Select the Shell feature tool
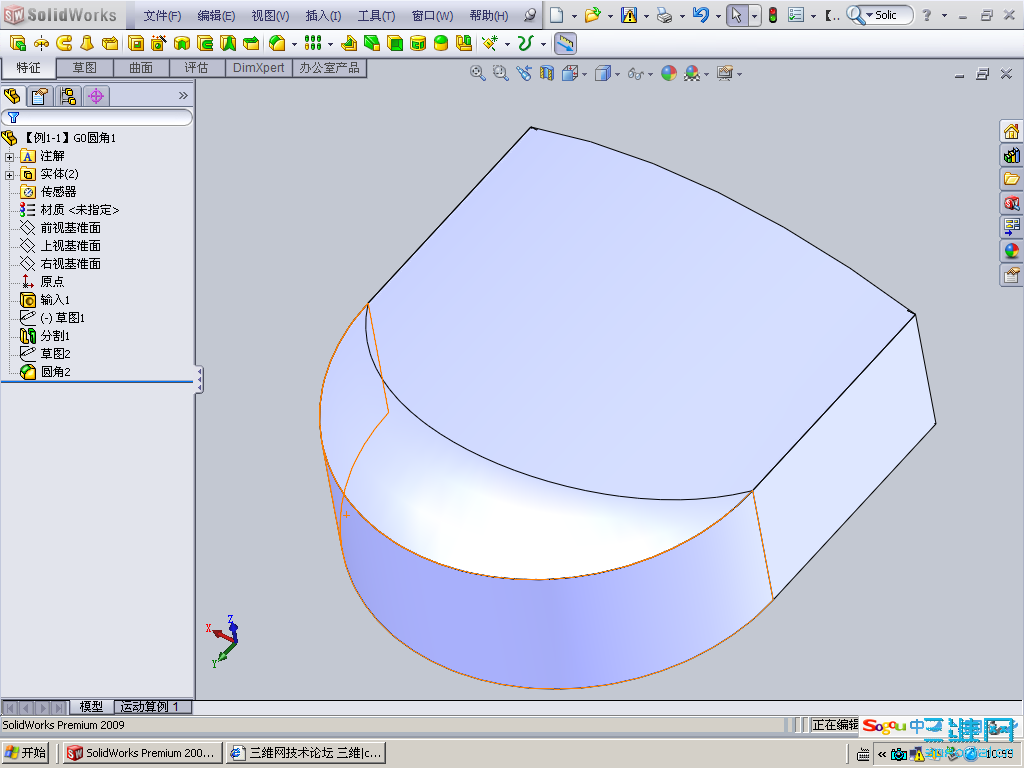 395,43
